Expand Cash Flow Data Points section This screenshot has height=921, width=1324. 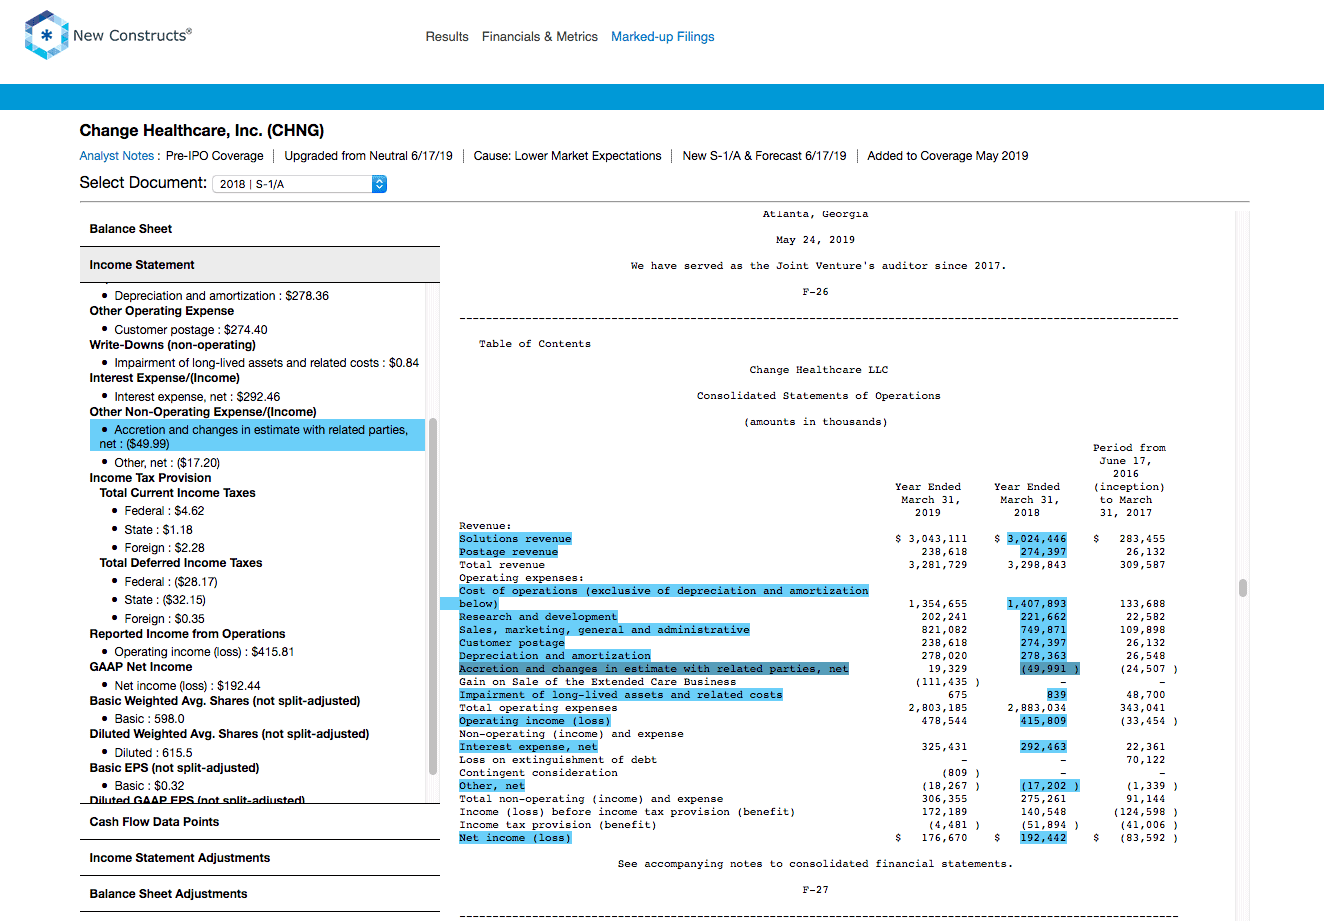(260, 822)
